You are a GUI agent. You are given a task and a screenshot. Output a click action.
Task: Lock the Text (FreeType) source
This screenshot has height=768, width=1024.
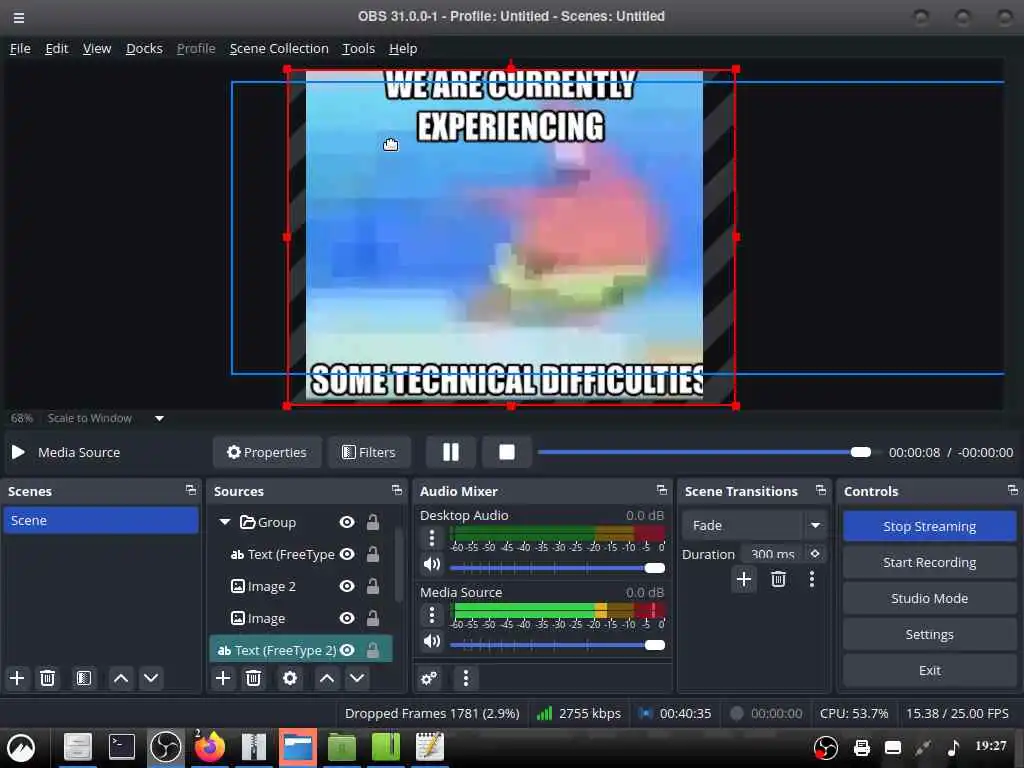point(373,554)
